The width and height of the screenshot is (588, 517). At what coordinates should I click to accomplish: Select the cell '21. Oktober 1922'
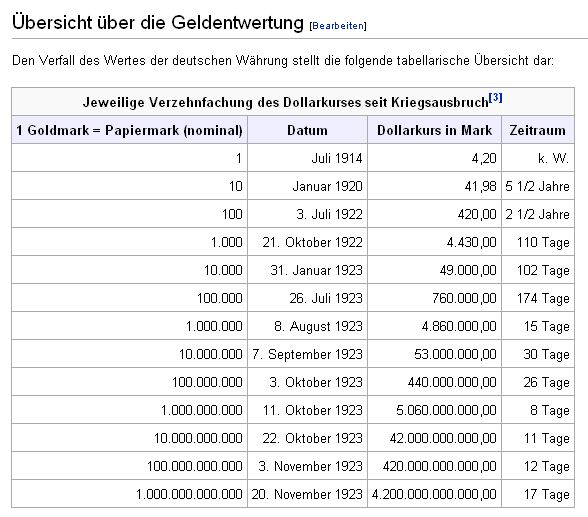tap(307, 242)
